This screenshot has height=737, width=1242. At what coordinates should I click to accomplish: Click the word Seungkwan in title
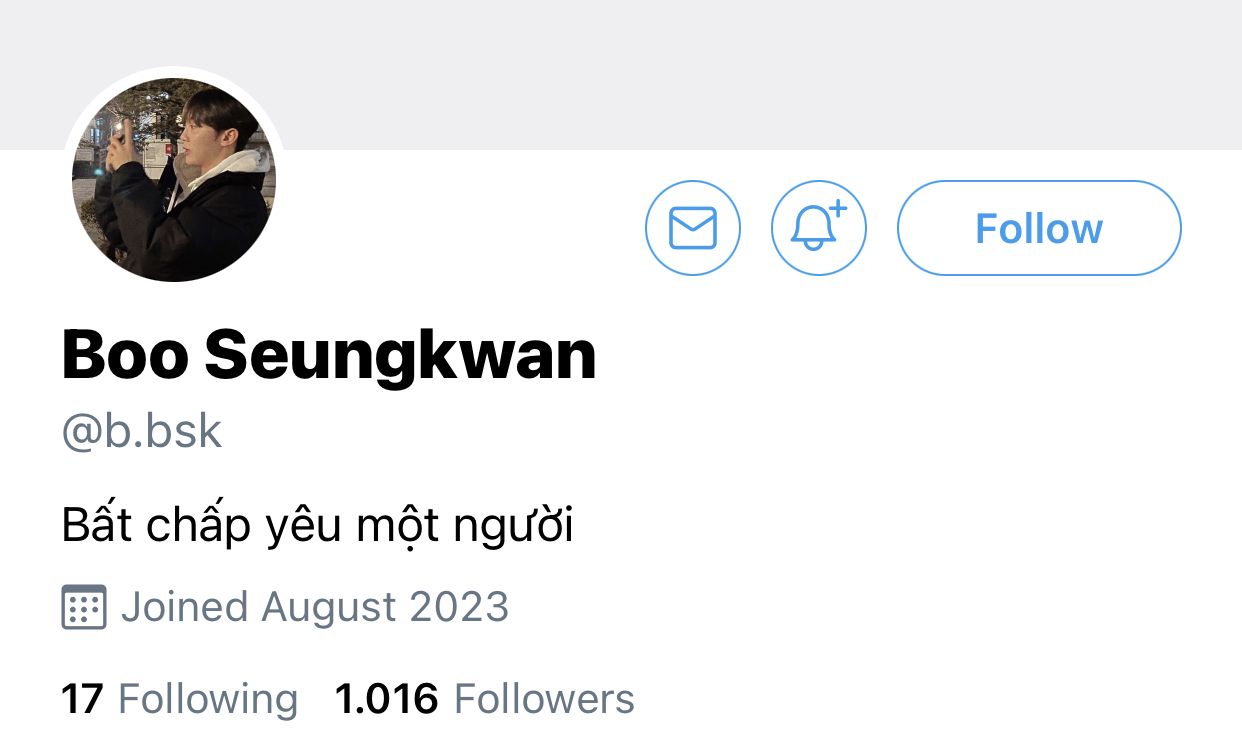[x=401, y=357]
